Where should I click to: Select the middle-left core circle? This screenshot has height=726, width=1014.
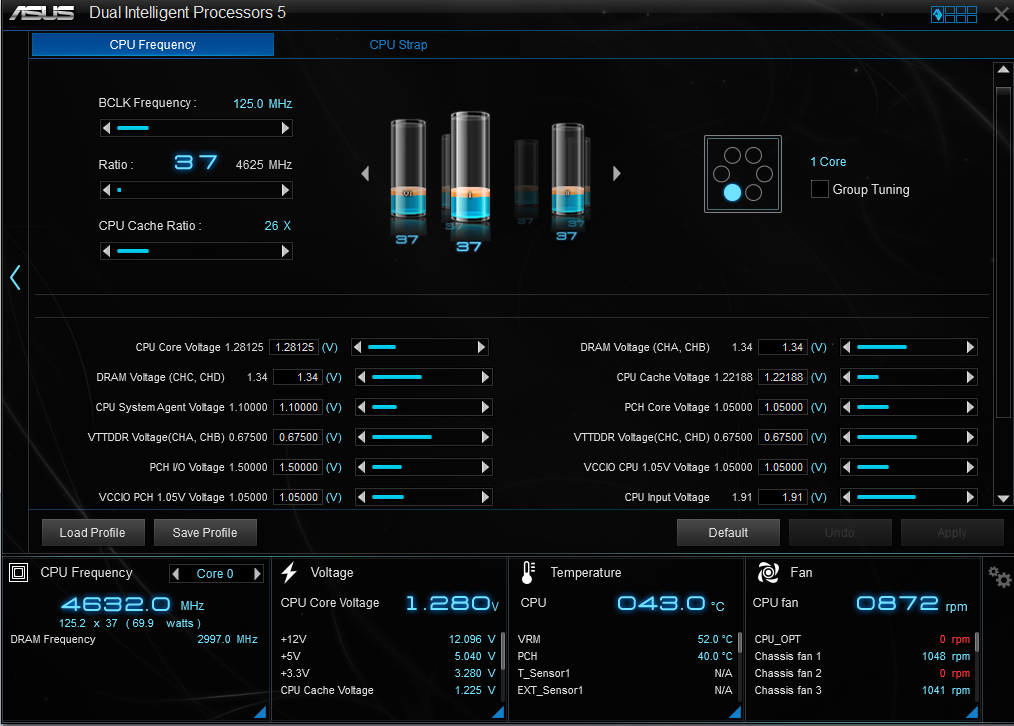[722, 174]
